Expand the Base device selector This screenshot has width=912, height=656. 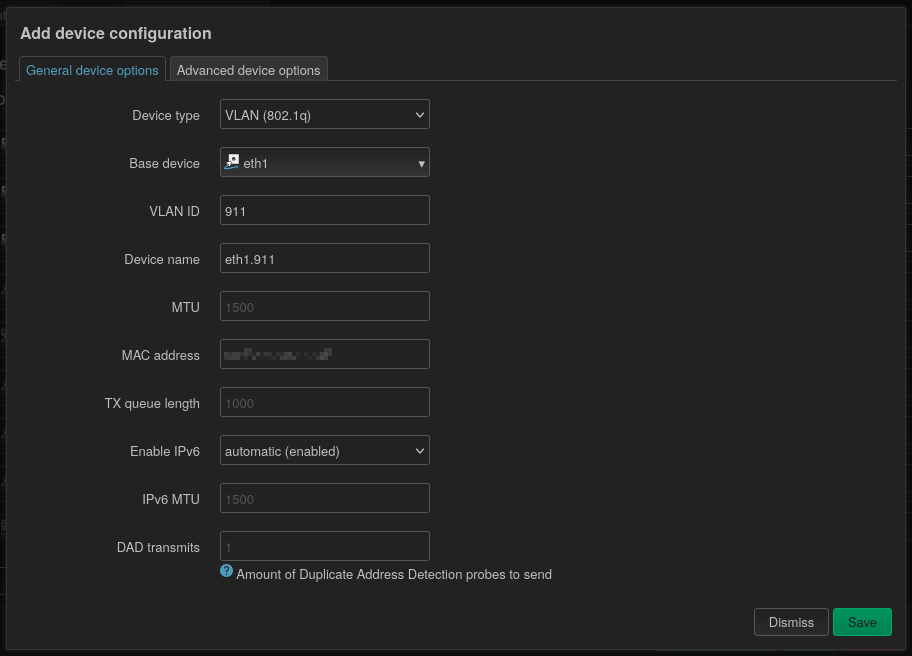click(x=324, y=163)
